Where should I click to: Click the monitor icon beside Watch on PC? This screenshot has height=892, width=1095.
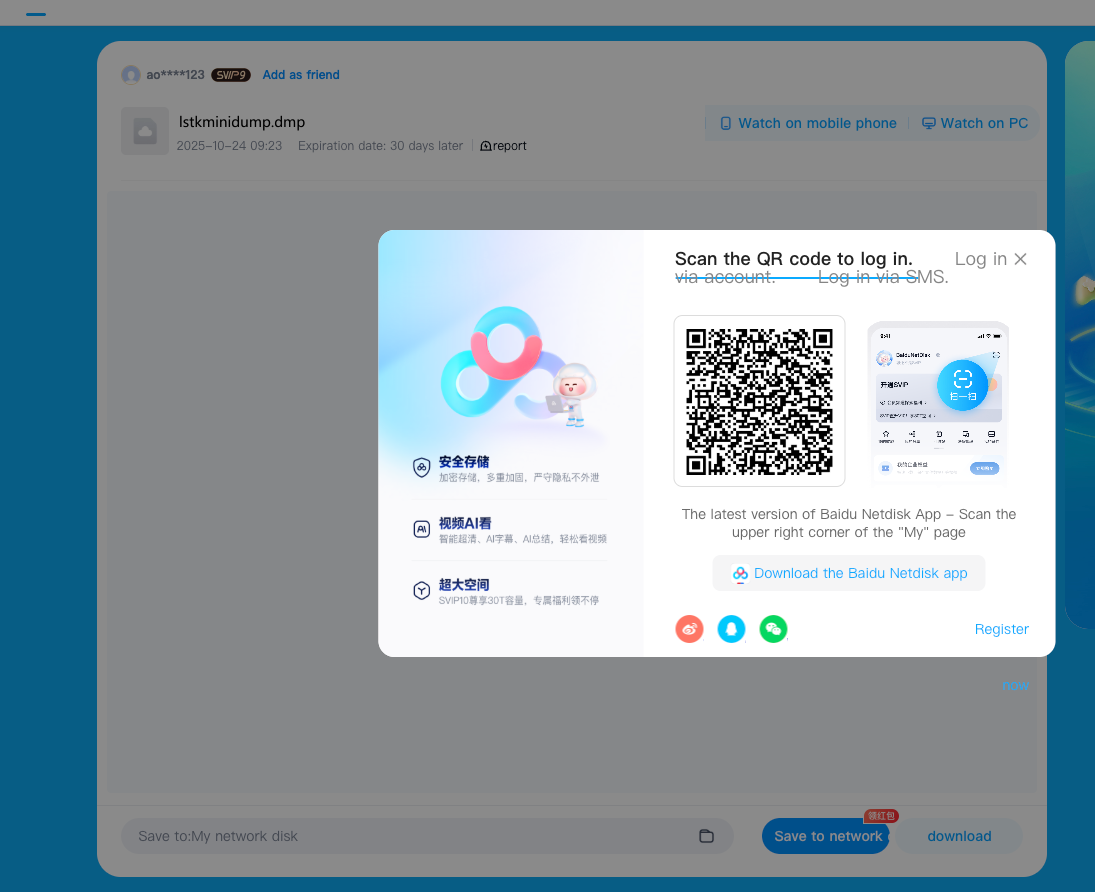pyautogui.click(x=928, y=123)
